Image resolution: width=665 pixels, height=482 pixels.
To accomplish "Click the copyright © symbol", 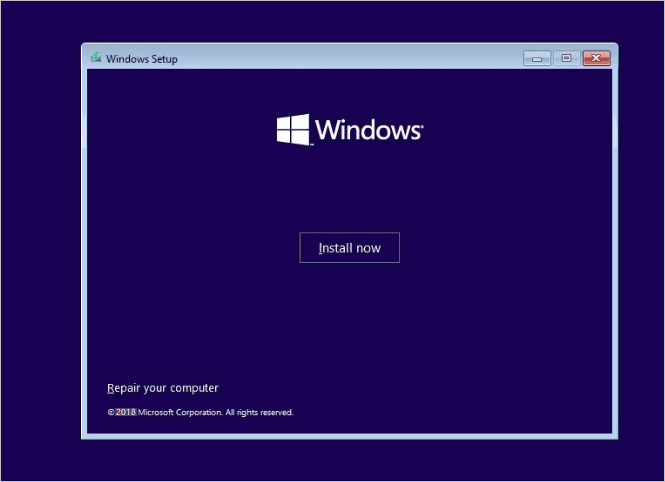I will pos(111,412).
